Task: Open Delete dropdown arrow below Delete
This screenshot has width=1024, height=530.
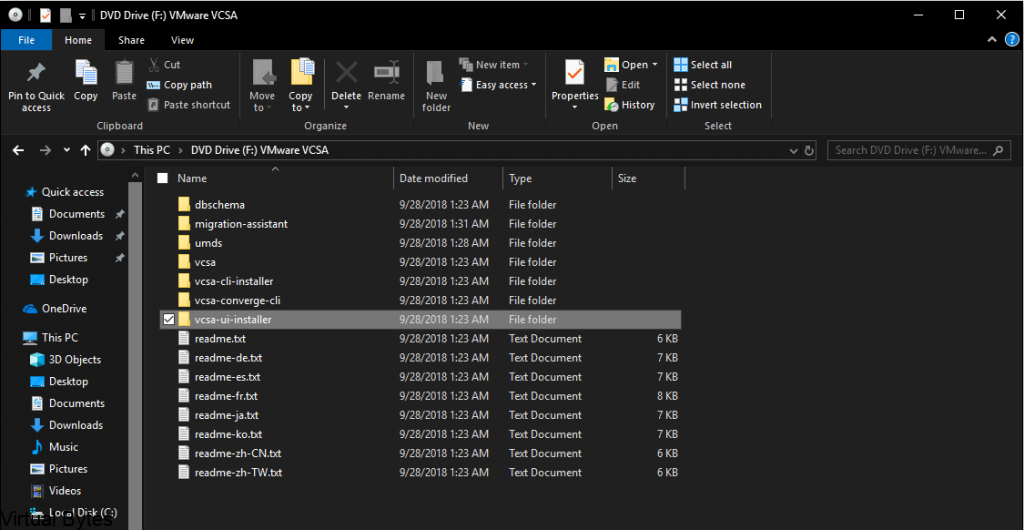Action: click(x=346, y=107)
